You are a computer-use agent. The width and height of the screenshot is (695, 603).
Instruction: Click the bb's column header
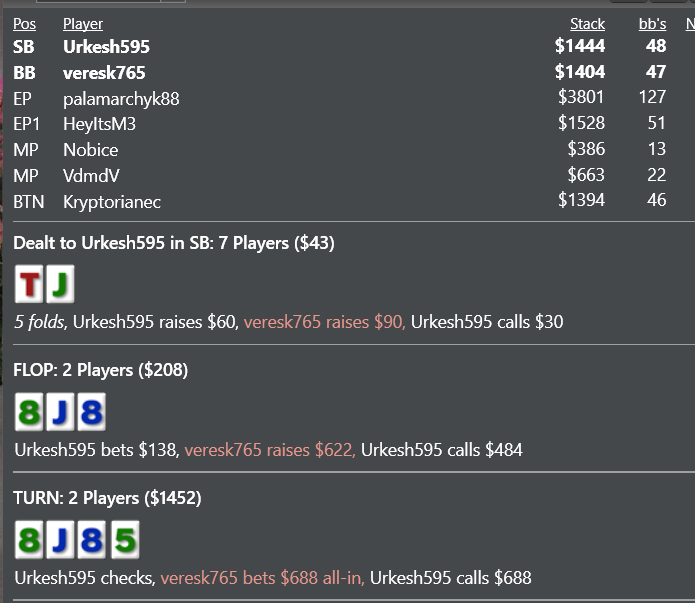(x=652, y=23)
